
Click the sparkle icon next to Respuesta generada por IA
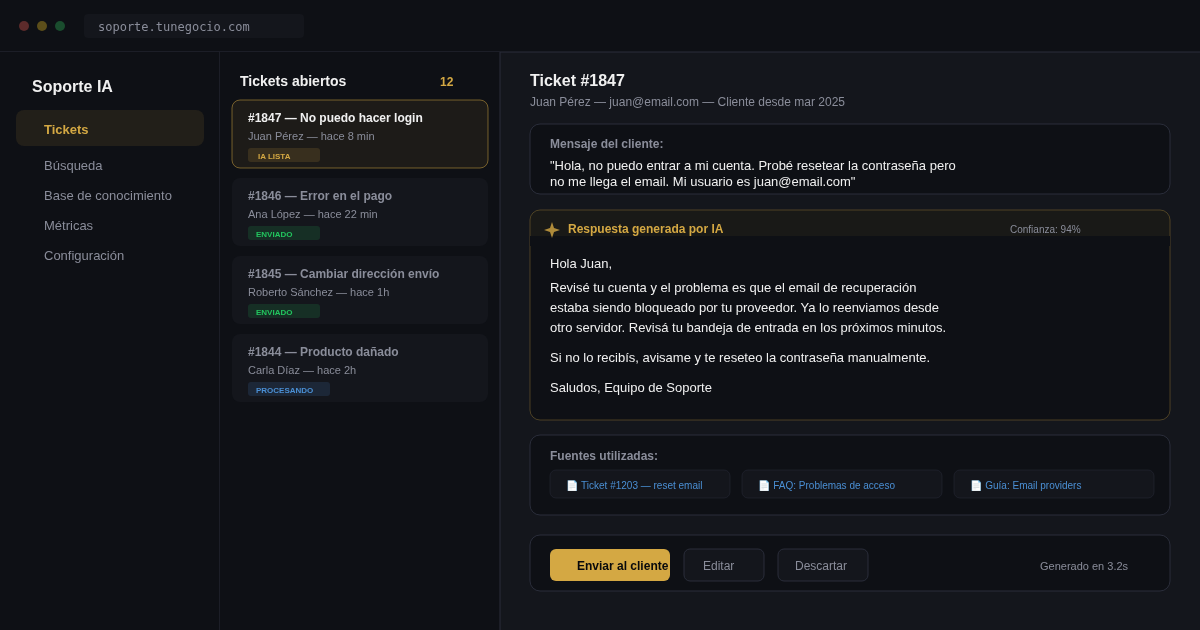click(552, 229)
